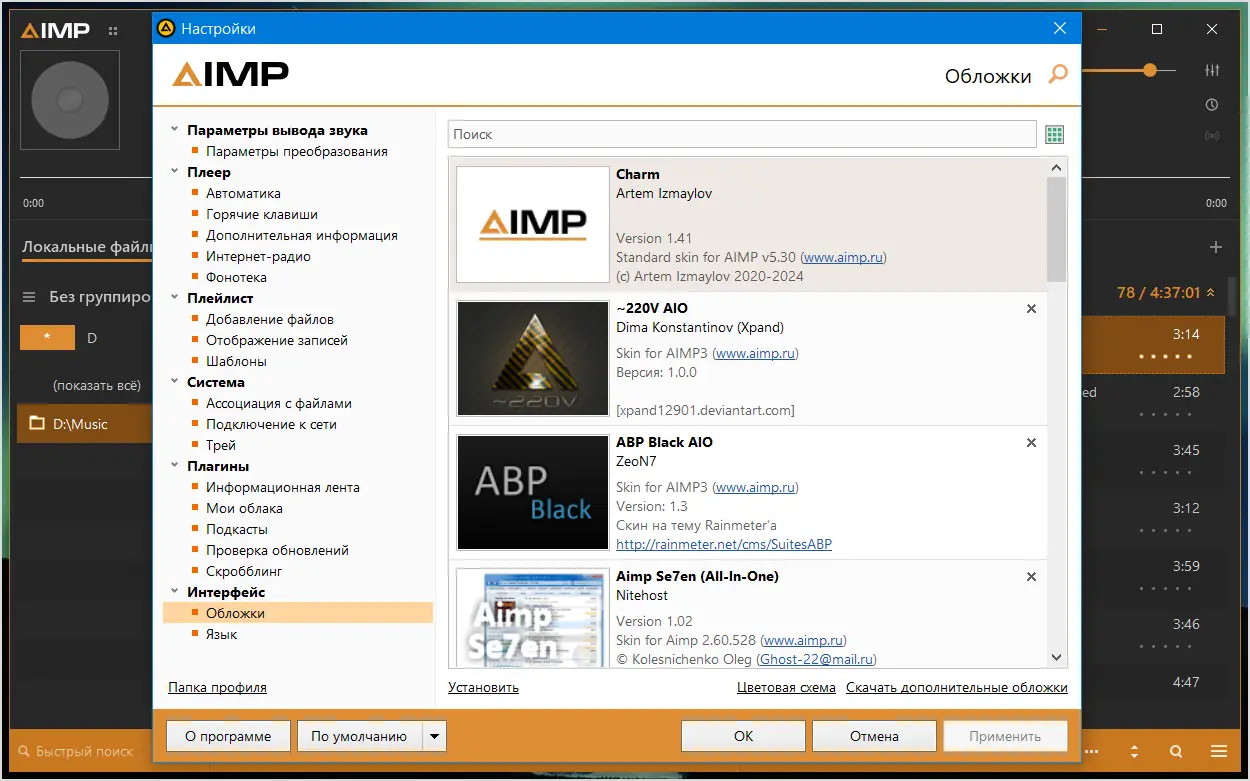Open dropdown arrow beside По умолчанию
This screenshot has width=1250, height=781.
(434, 736)
